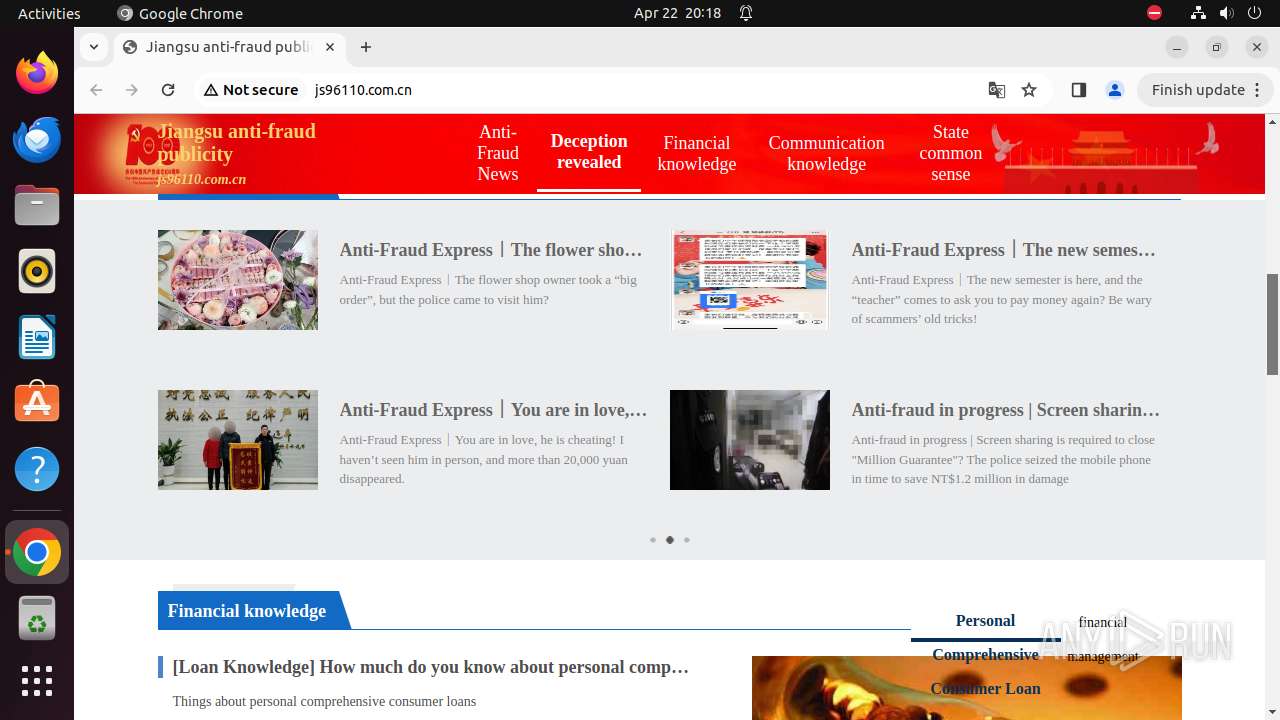Click Finish update button
This screenshot has height=720, width=1280.
click(x=1206, y=90)
